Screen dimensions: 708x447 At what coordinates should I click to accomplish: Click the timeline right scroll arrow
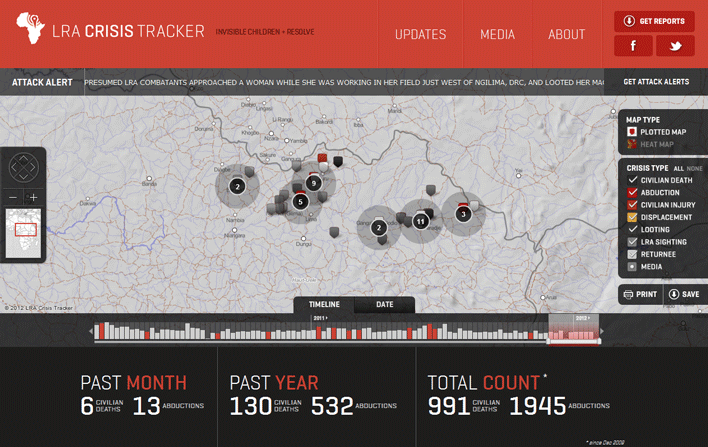(601, 331)
